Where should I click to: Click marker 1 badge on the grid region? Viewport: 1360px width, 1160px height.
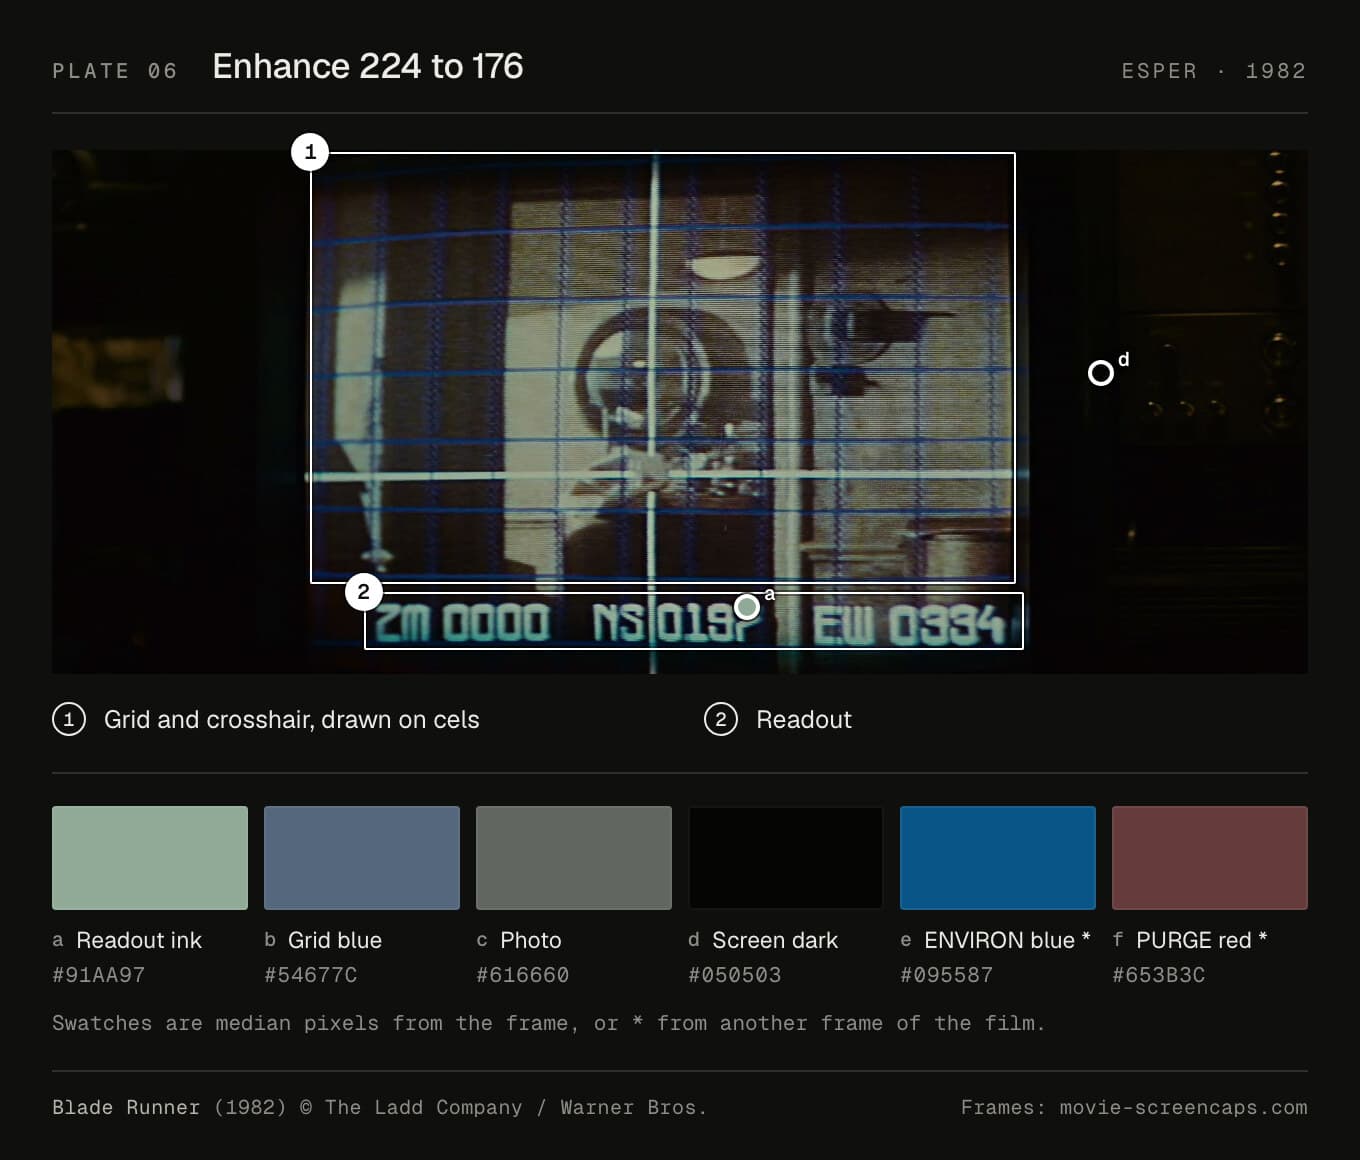[x=310, y=152]
